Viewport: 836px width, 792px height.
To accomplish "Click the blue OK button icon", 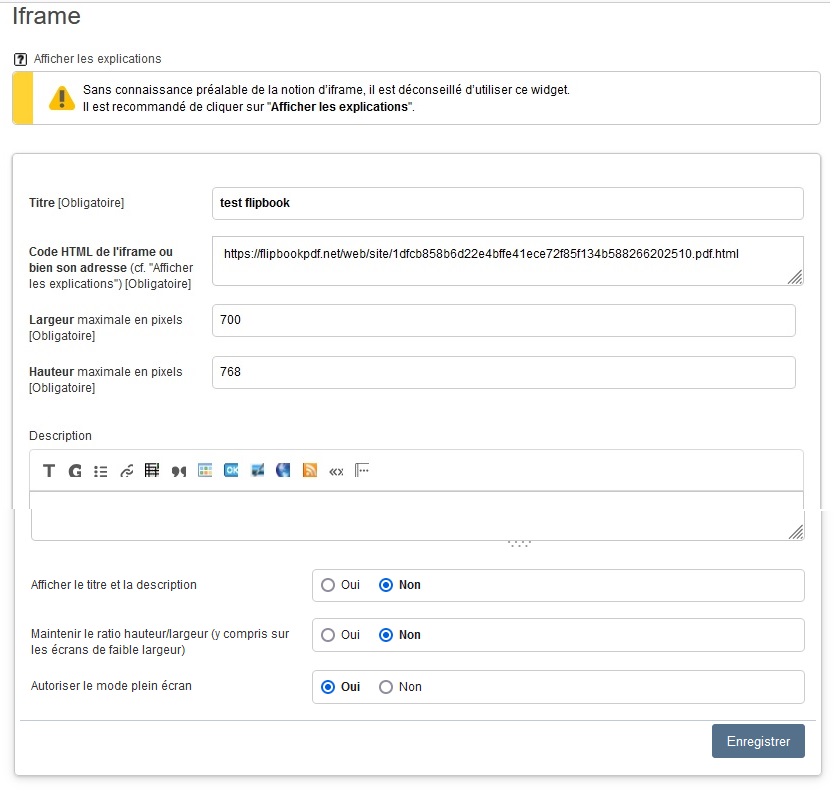I will (x=231, y=470).
